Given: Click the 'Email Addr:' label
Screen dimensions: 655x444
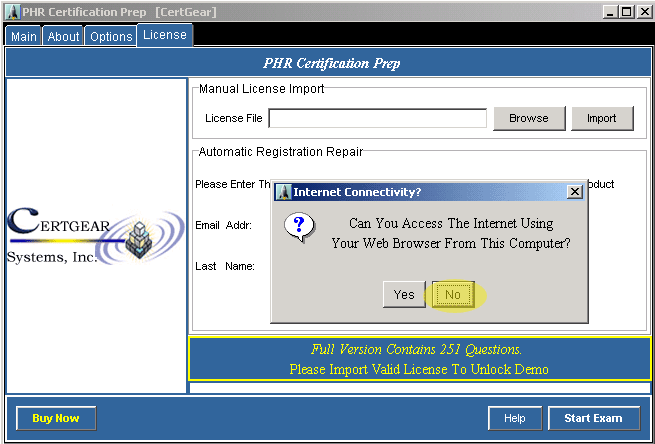Looking at the screenshot, I should click(223, 226).
